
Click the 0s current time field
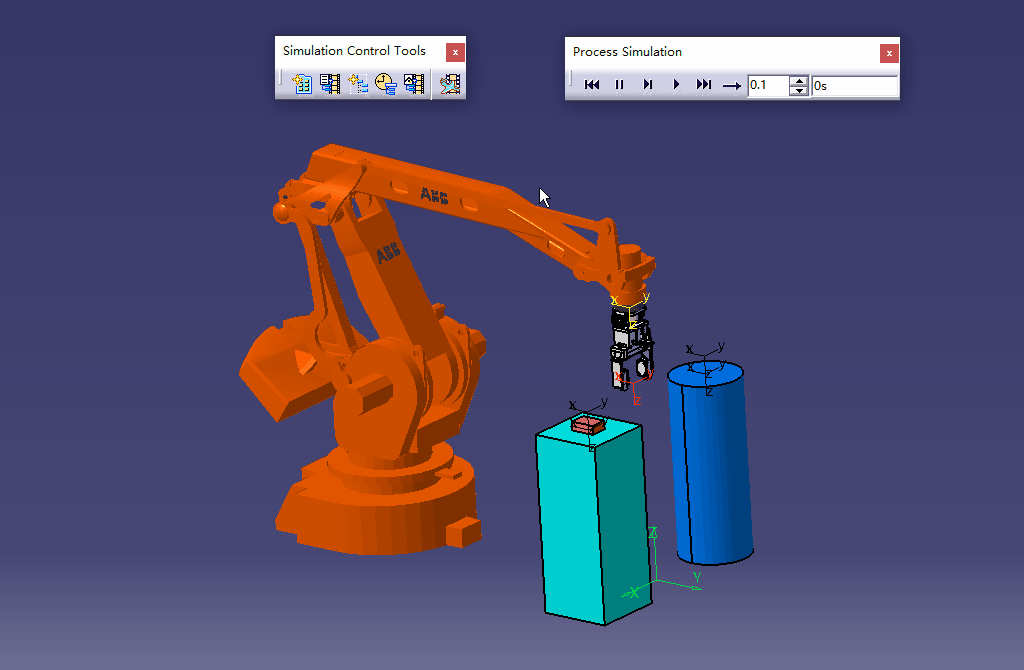coord(854,86)
